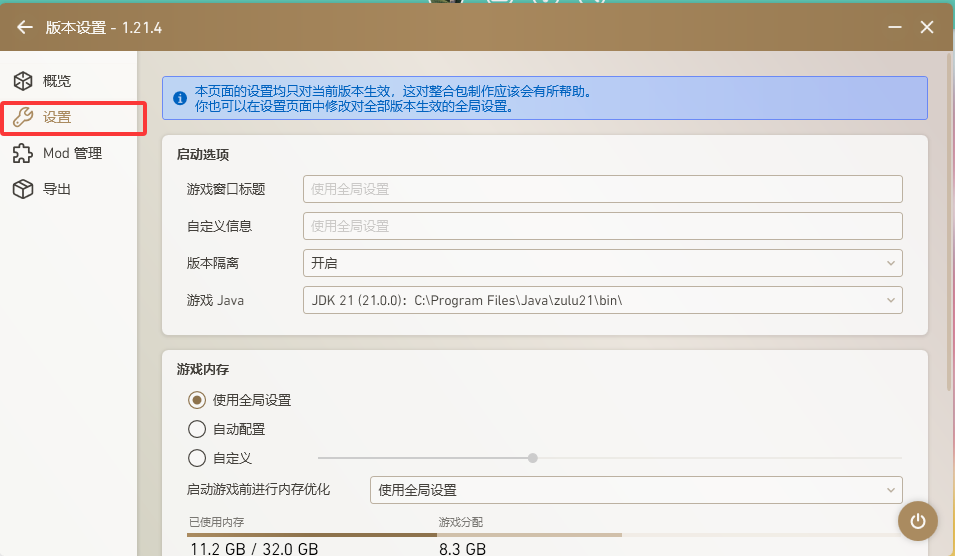Click the 版本设置 - 1.21.4 title text

pyautogui.click(x=104, y=27)
